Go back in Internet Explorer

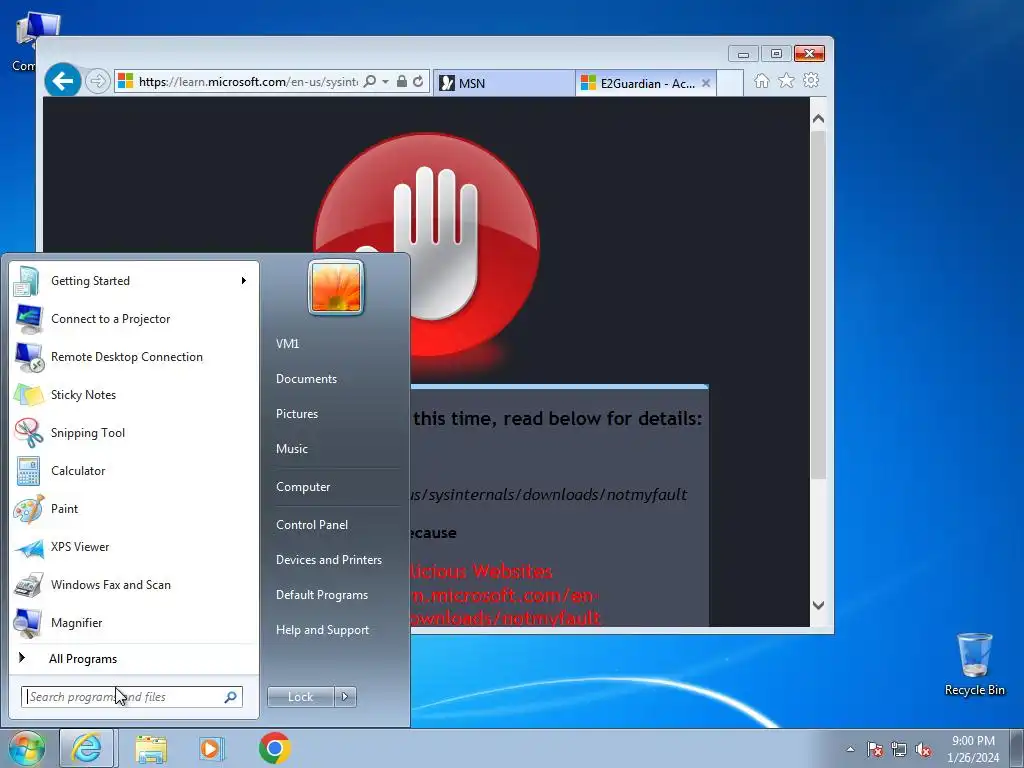(63, 81)
